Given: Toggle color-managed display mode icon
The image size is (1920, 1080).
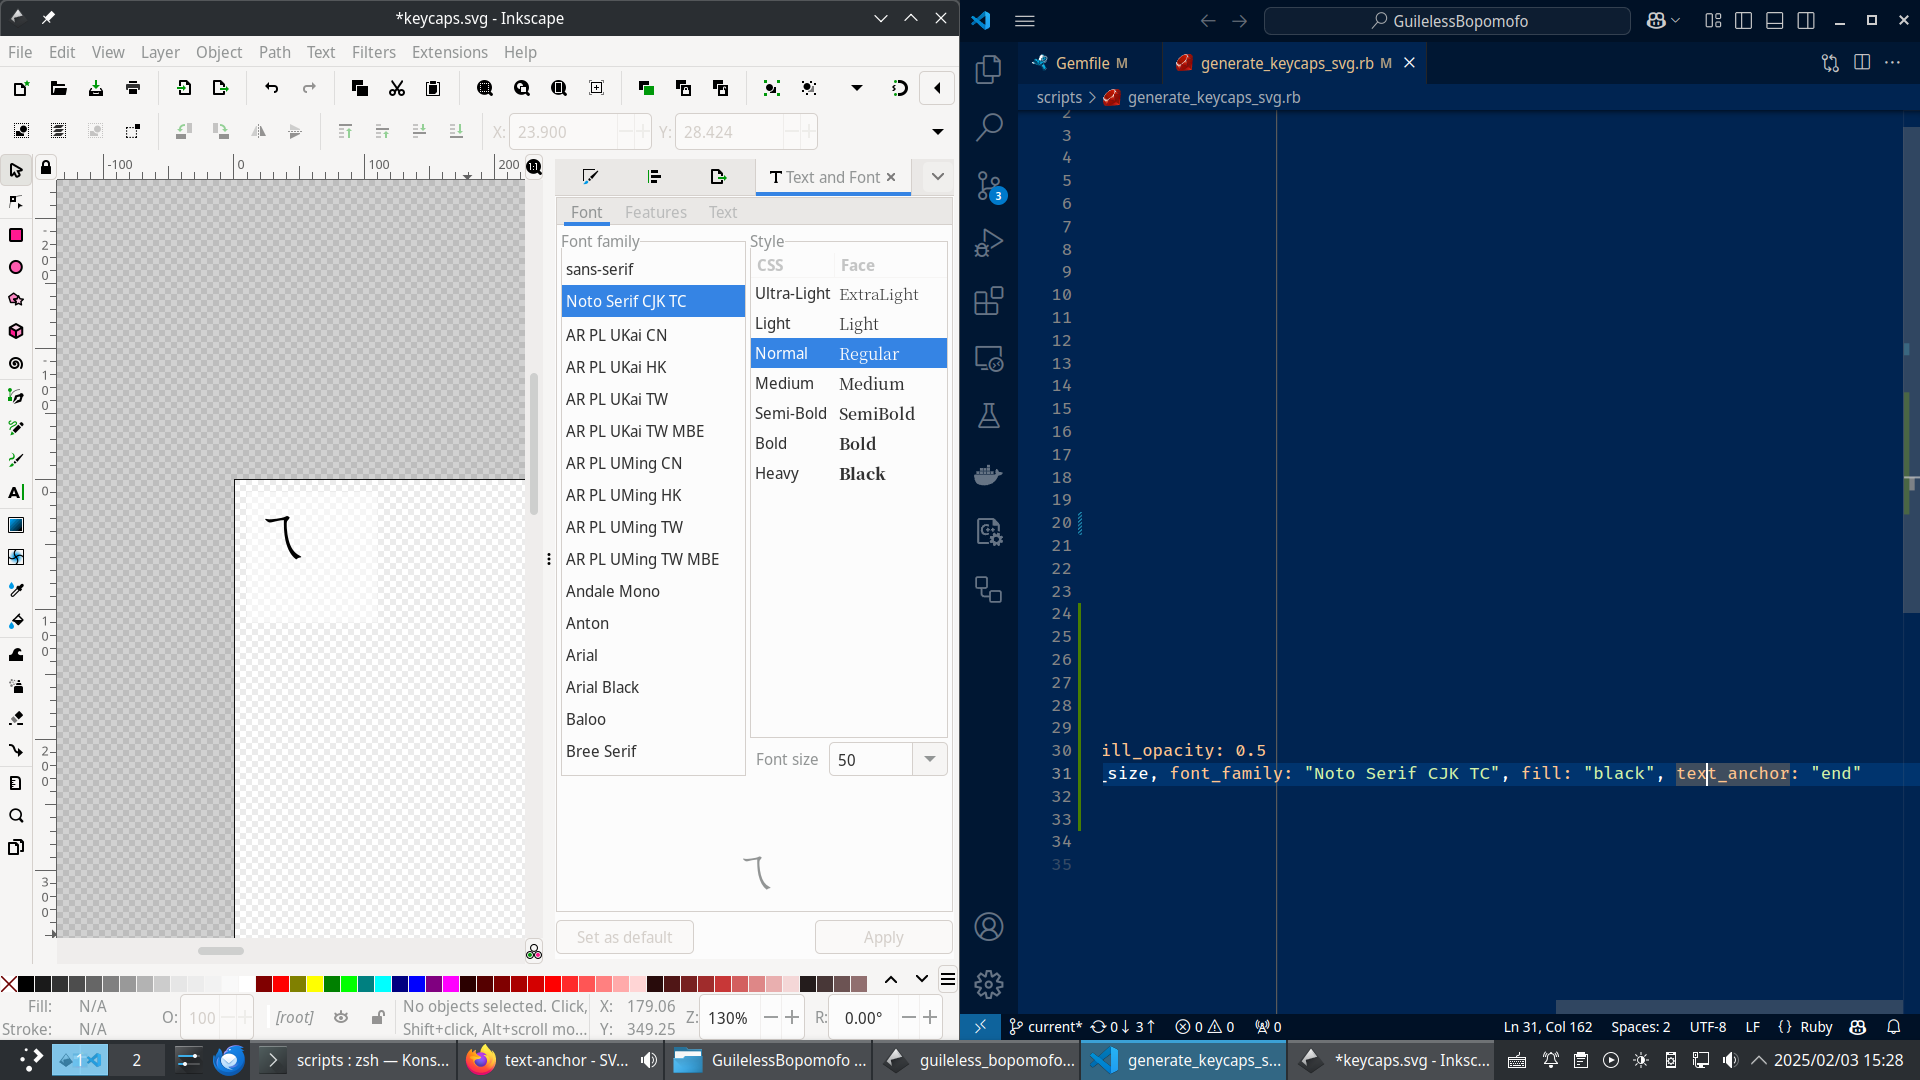Looking at the screenshot, I should pos(534,951).
